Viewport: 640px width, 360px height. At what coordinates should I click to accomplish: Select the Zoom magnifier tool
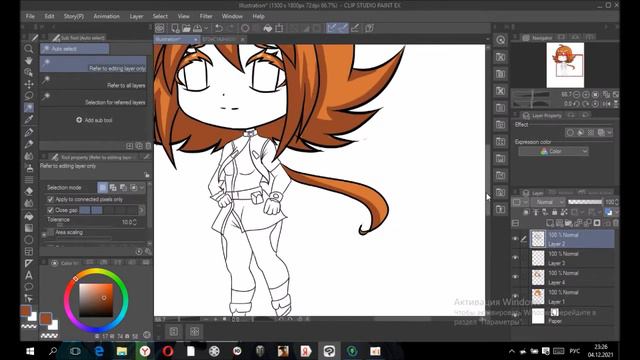point(29,49)
